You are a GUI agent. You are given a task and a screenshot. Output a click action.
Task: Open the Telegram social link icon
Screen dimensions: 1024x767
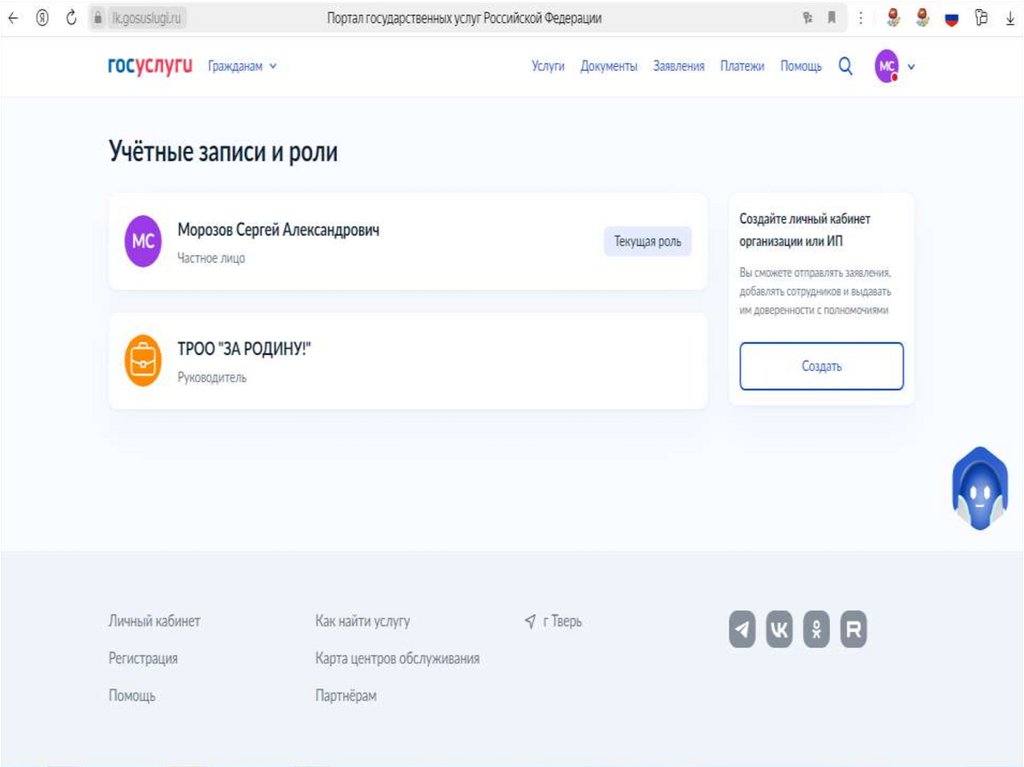pyautogui.click(x=742, y=629)
